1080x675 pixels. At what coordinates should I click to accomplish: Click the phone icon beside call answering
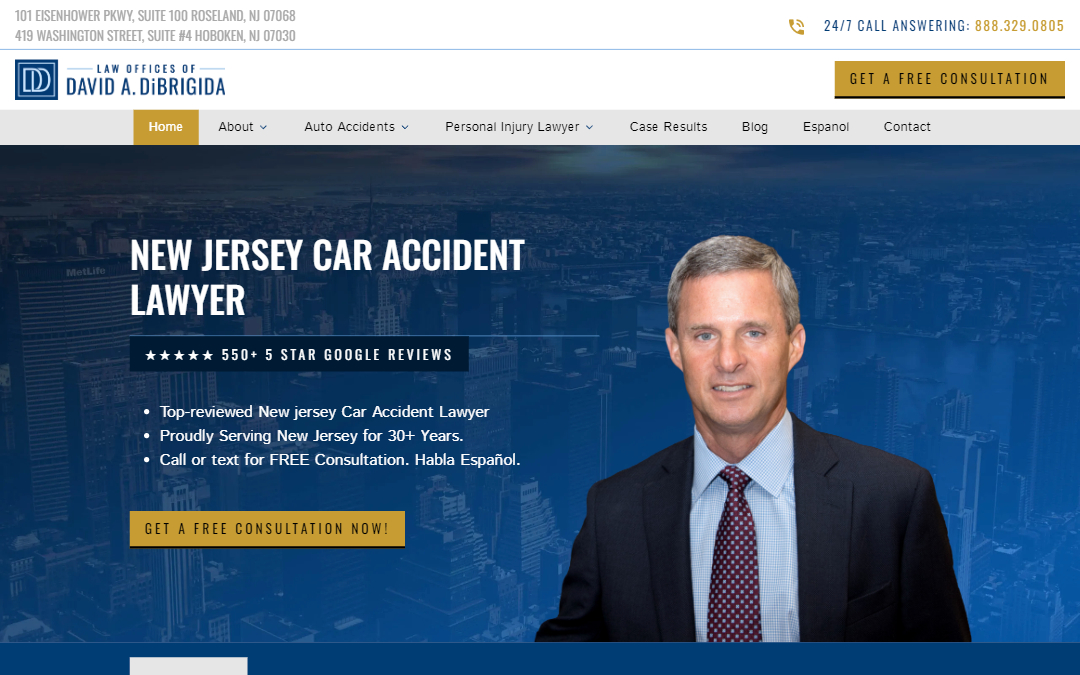coord(796,27)
